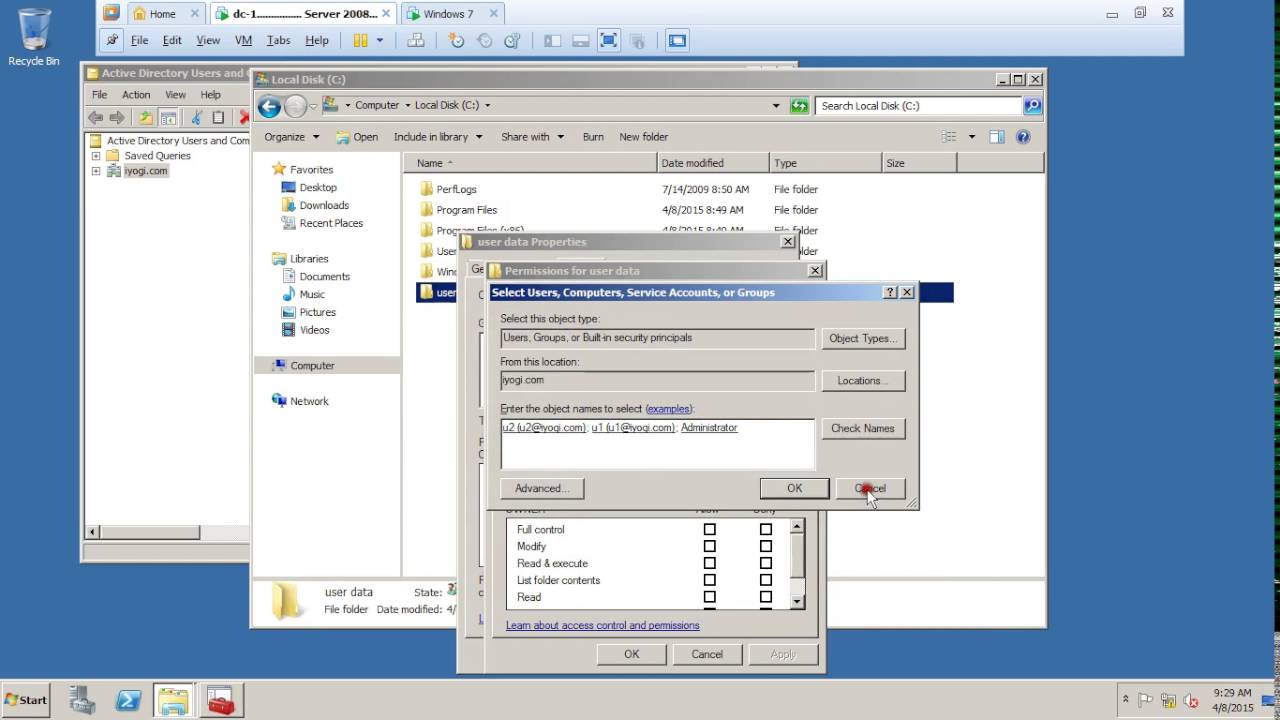Open the Recycle Bin desktop icon
Viewport: 1280px width, 720px height.
point(33,38)
